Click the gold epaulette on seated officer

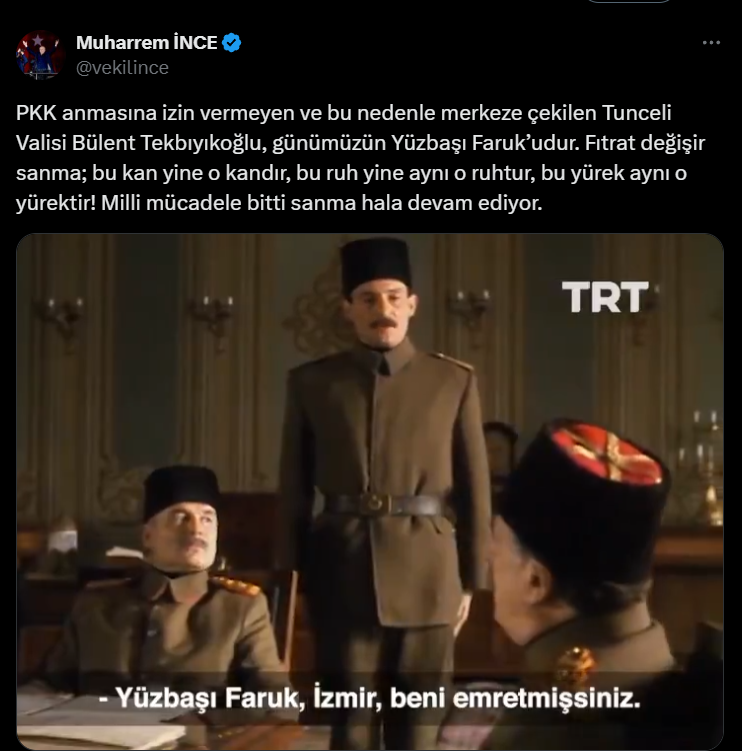(234, 586)
